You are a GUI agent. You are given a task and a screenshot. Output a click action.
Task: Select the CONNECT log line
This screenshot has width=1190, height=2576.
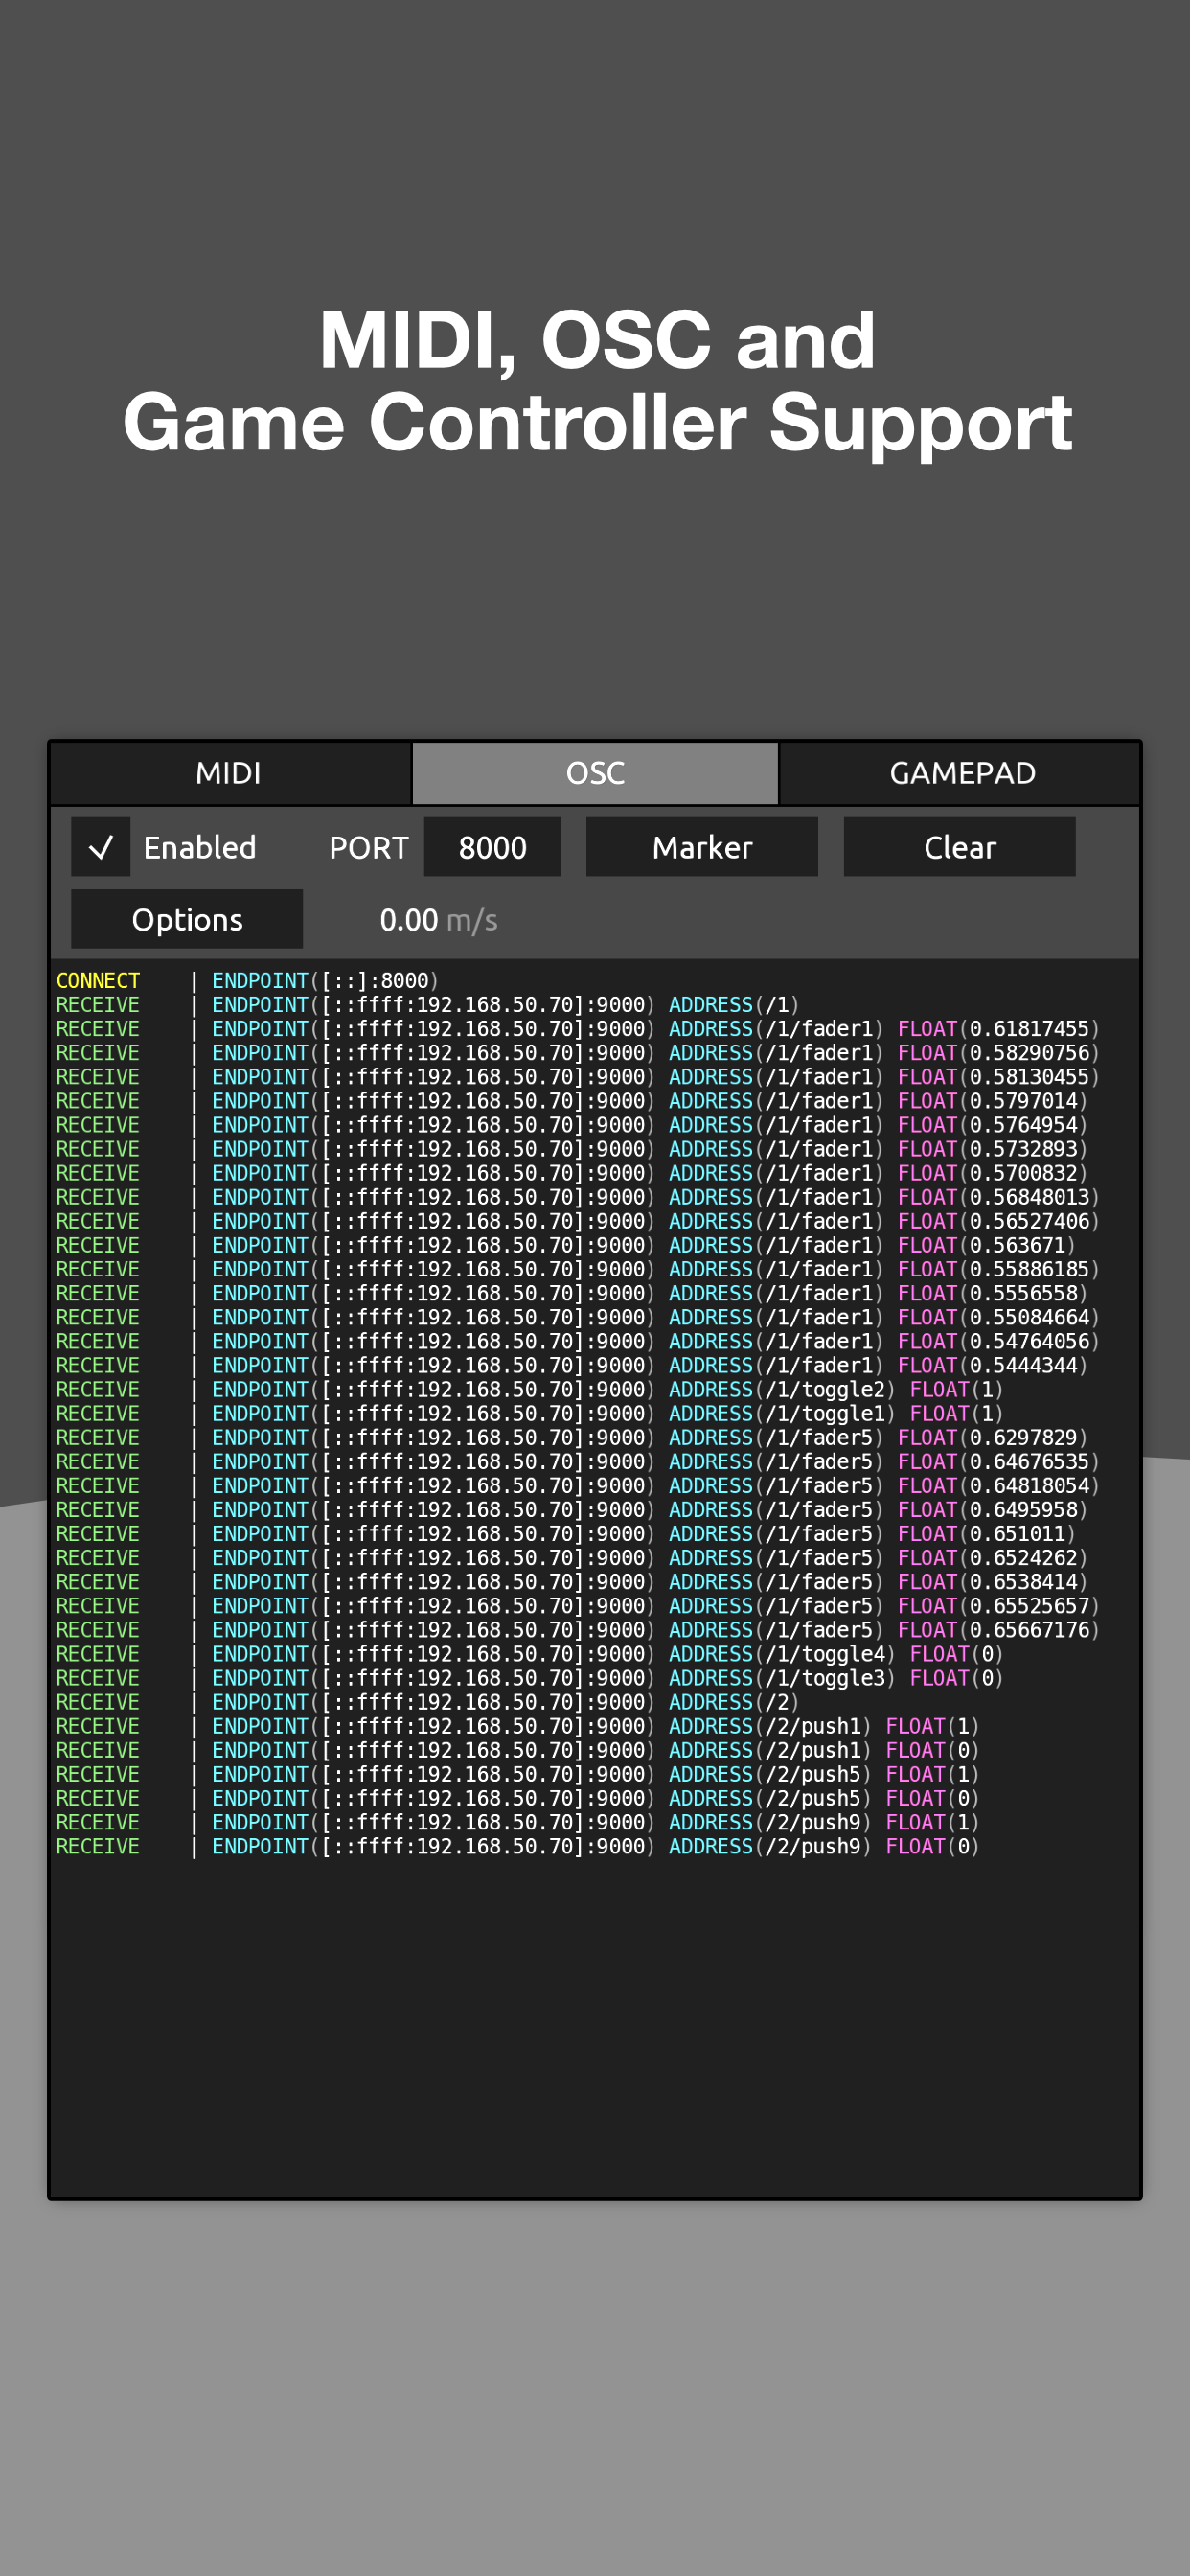[x=247, y=981]
